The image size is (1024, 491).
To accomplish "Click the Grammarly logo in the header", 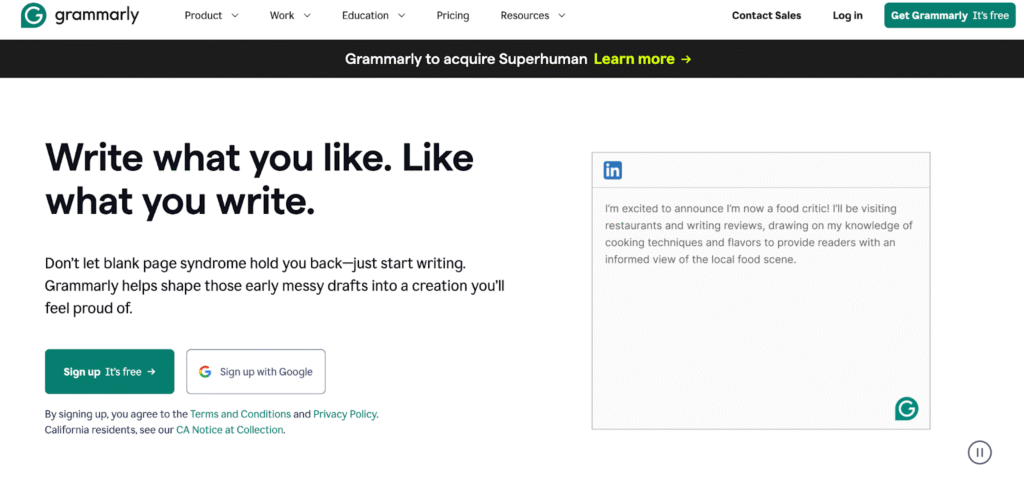I will pyautogui.click(x=80, y=16).
